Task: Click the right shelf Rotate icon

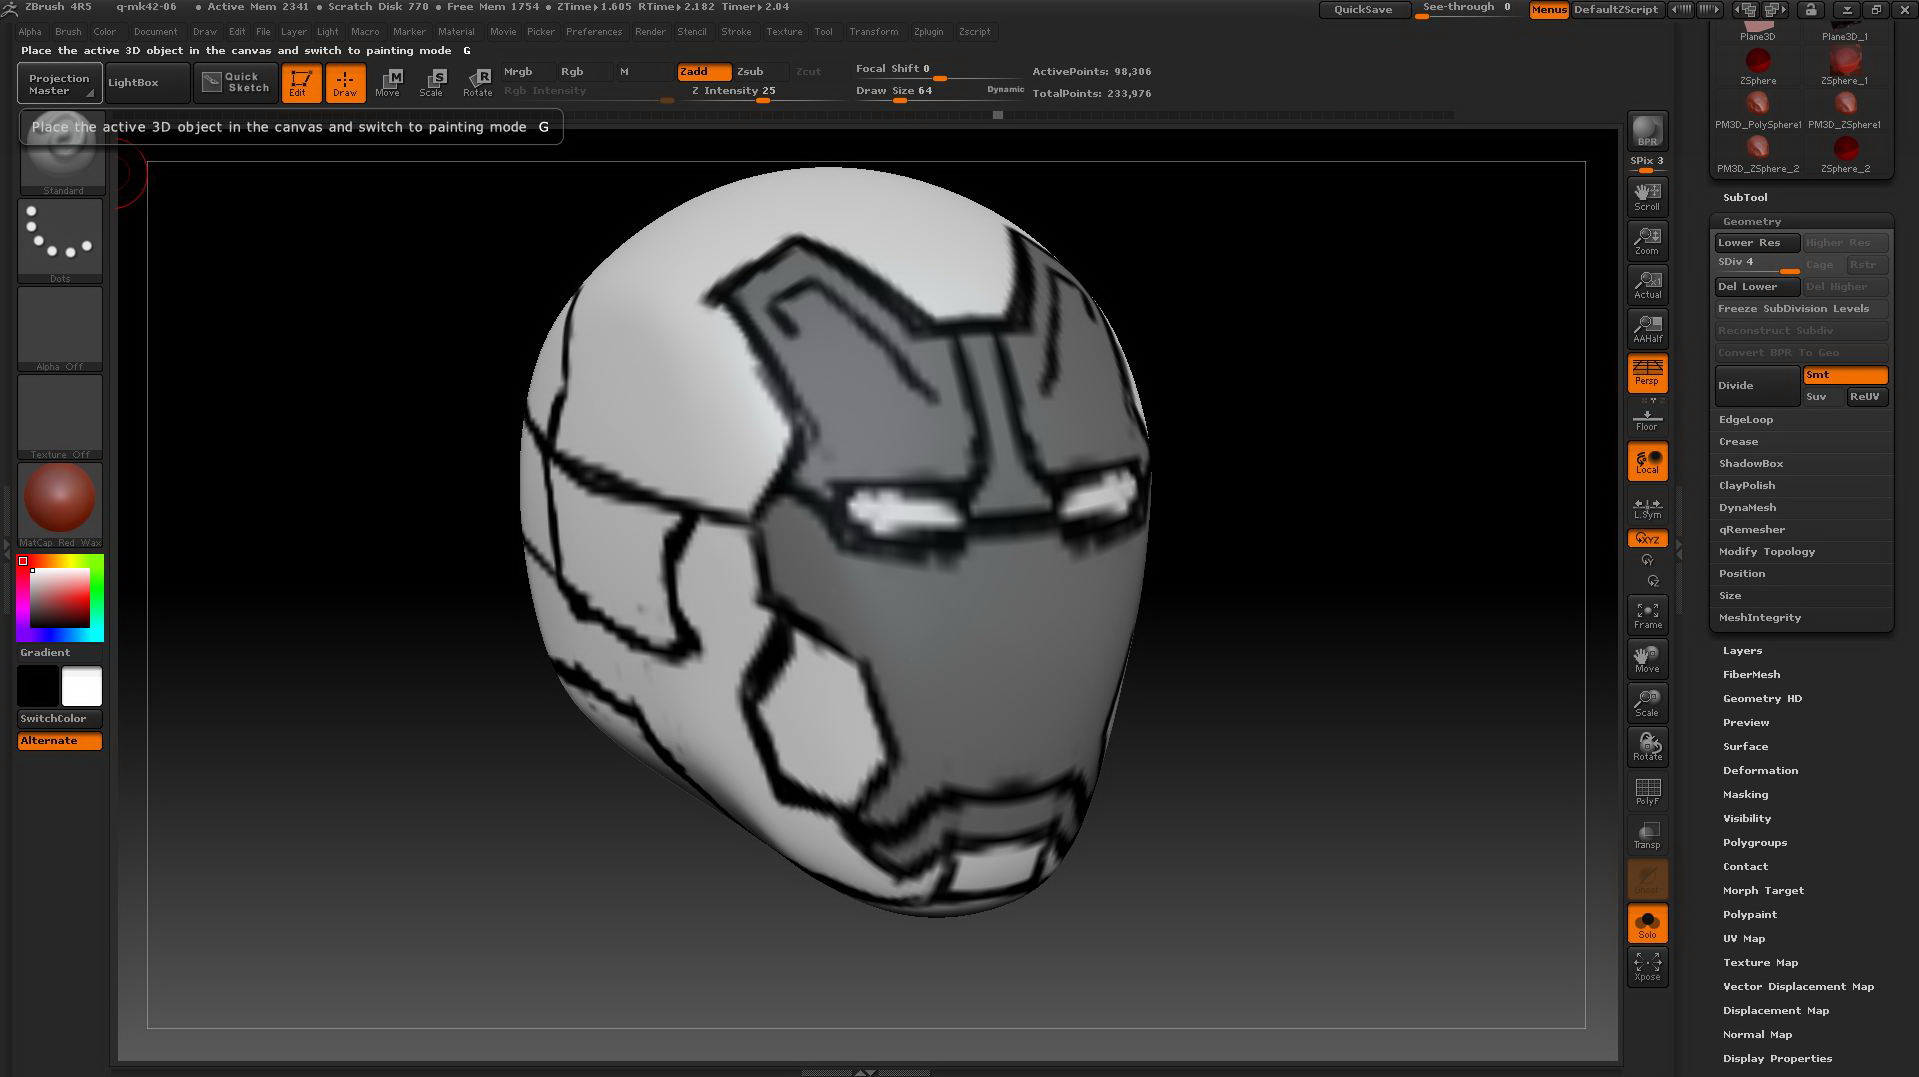Action: click(1647, 747)
